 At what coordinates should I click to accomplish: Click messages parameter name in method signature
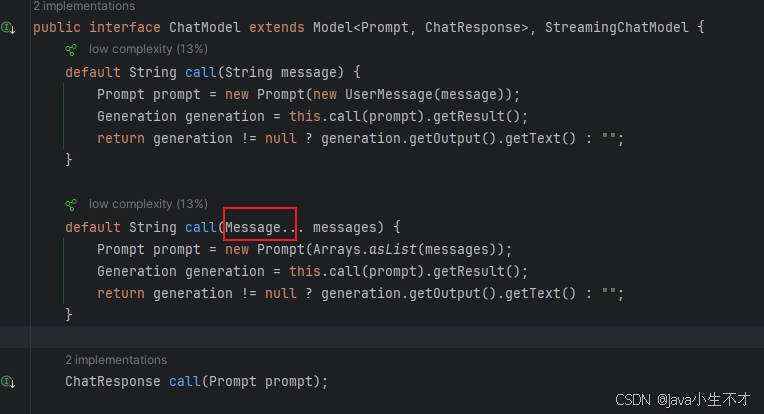344,227
